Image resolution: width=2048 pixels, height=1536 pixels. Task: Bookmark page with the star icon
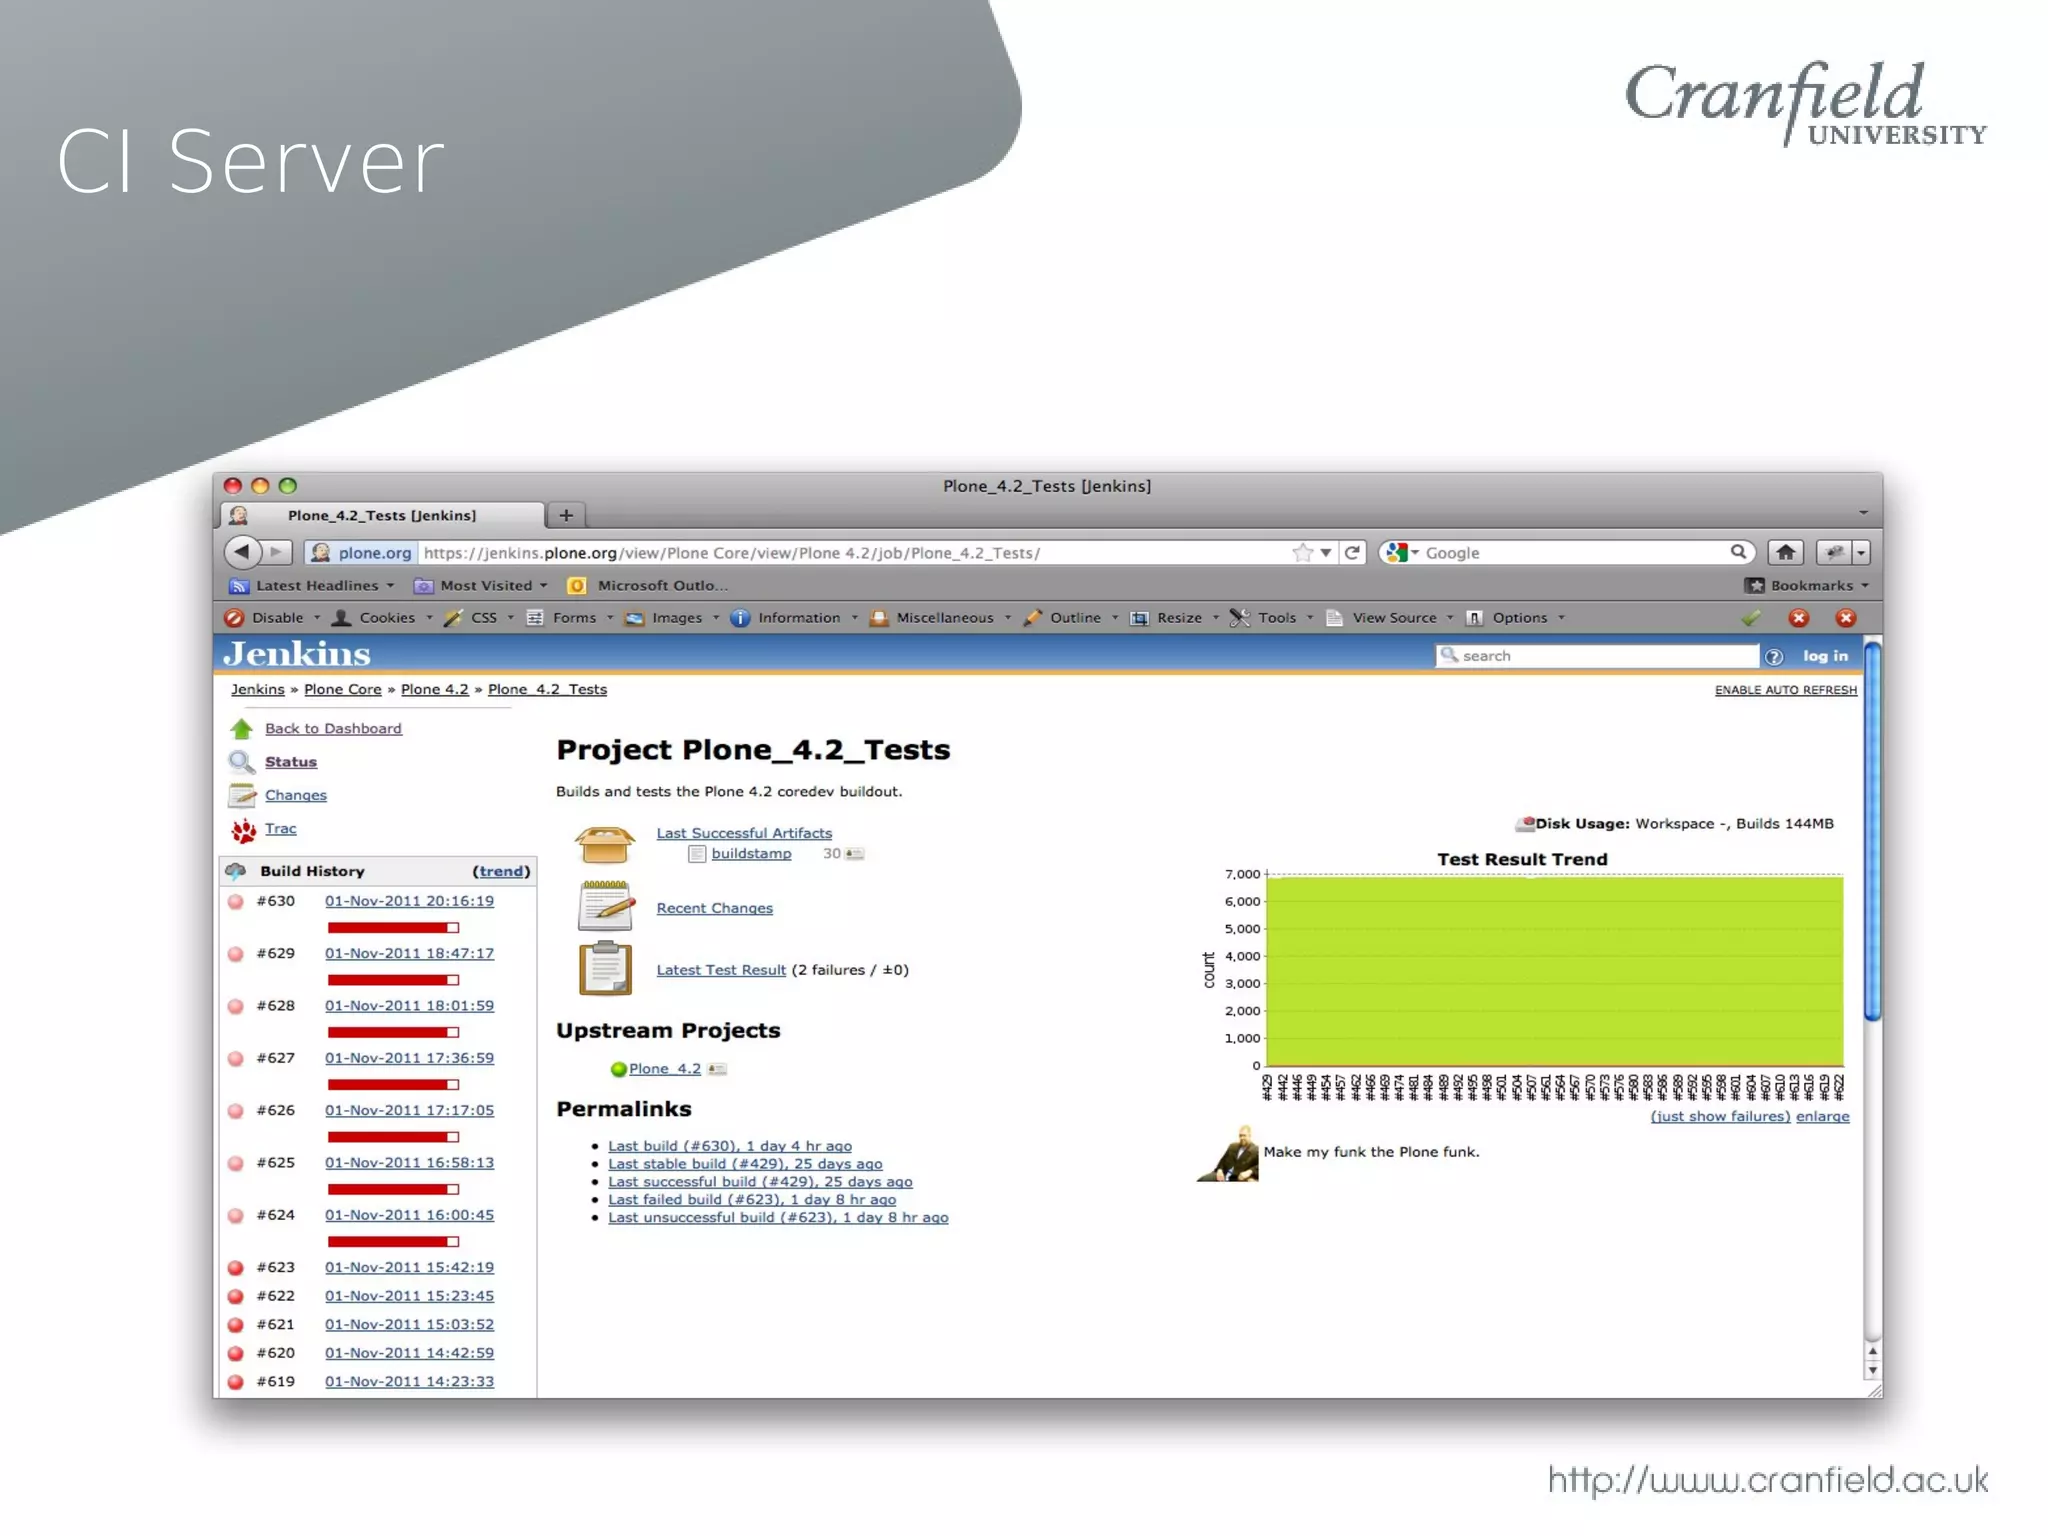tap(1302, 552)
